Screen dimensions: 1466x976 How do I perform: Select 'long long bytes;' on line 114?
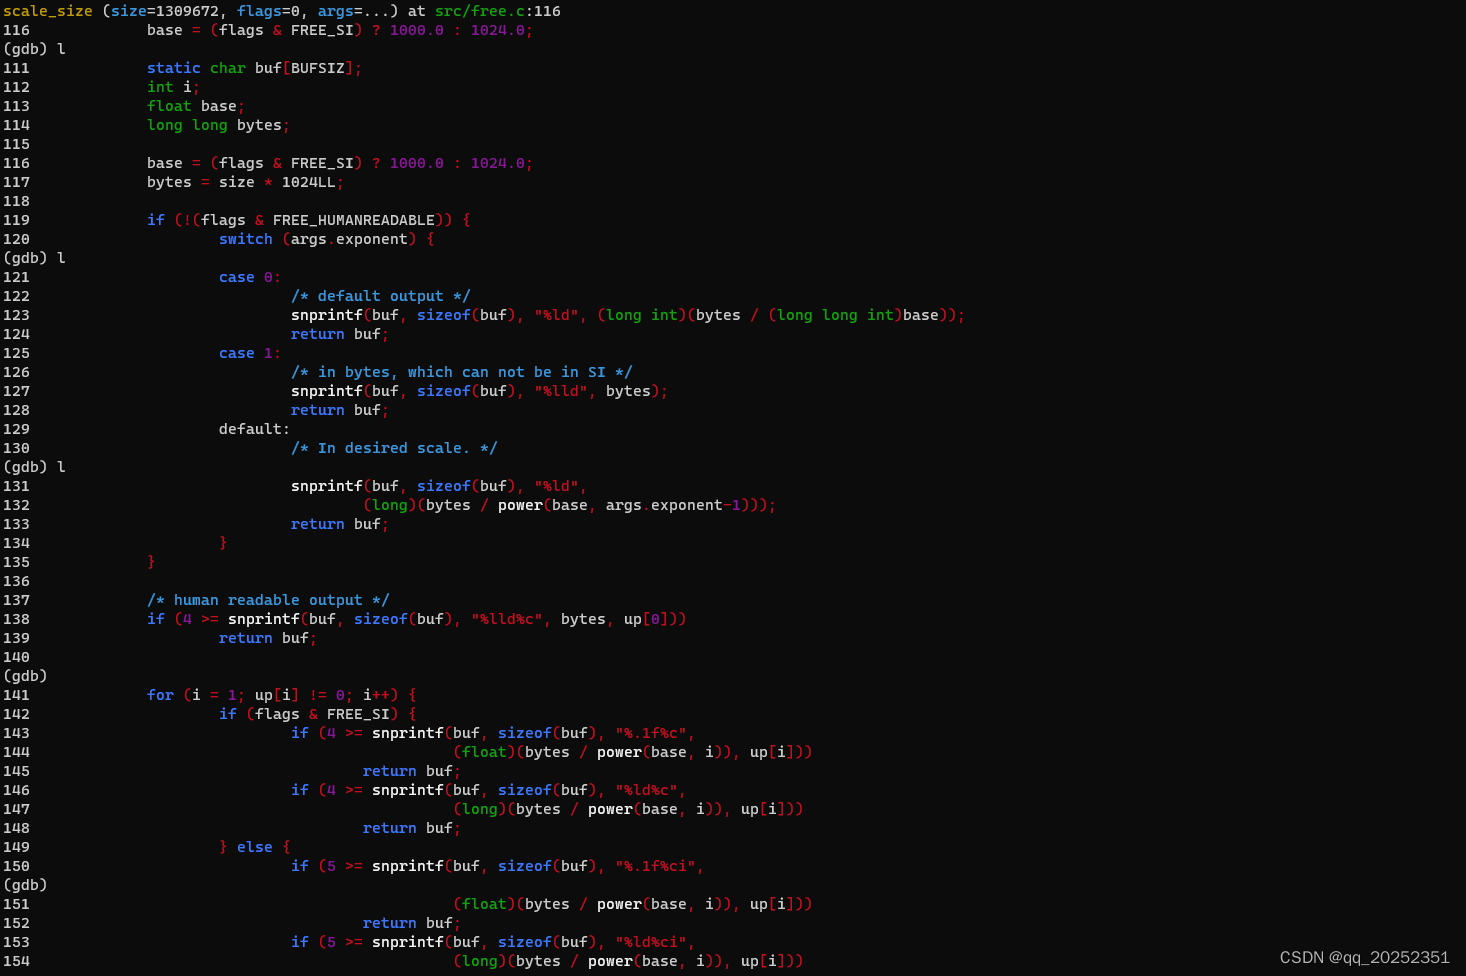pyautogui.click(x=218, y=125)
